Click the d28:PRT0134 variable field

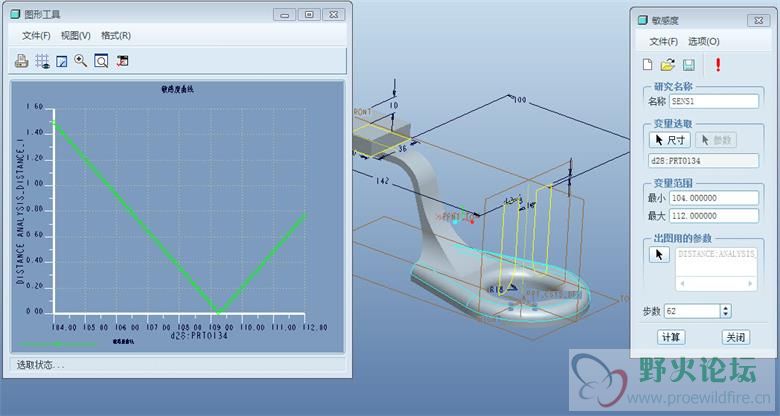(x=704, y=161)
